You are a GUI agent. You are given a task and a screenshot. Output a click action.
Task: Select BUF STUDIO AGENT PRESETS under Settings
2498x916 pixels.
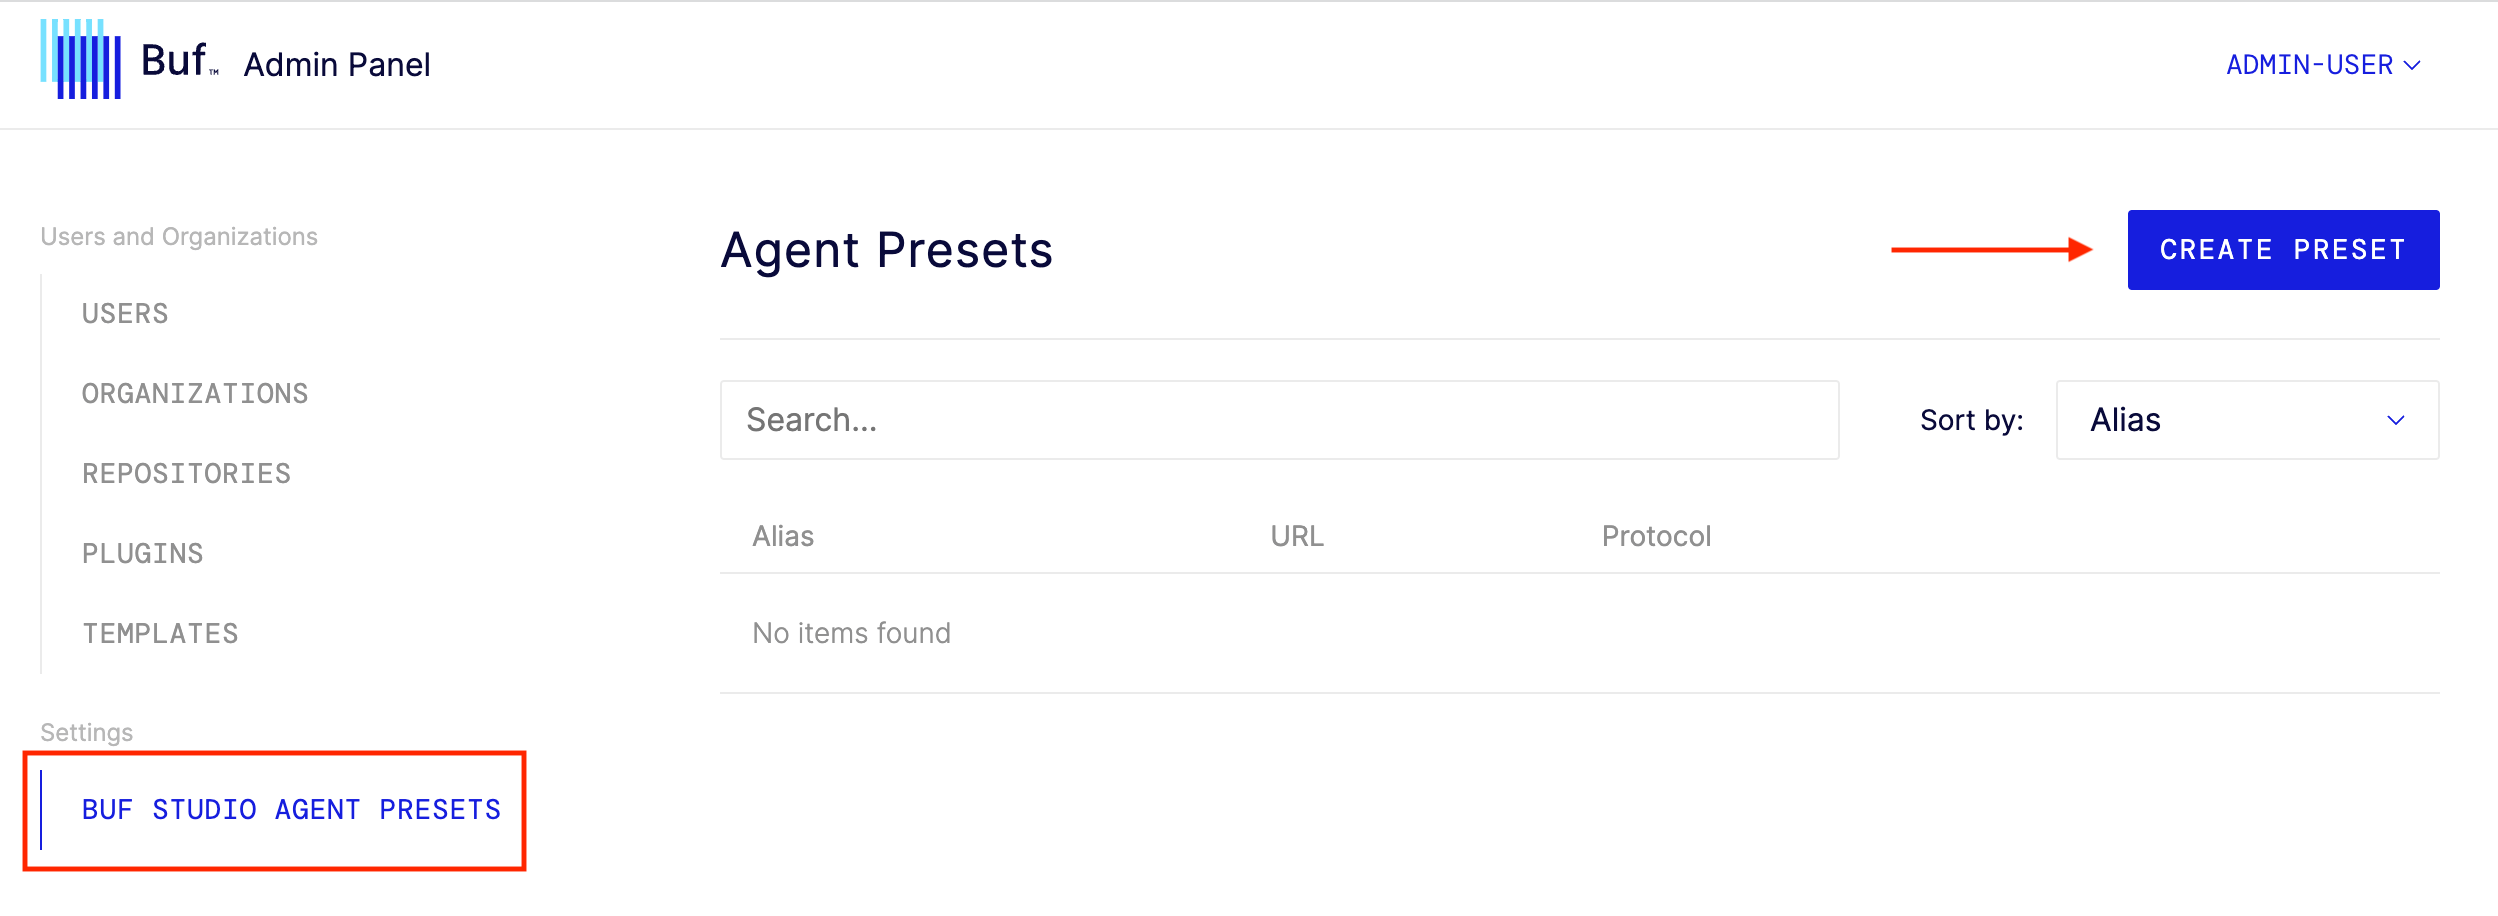[293, 809]
